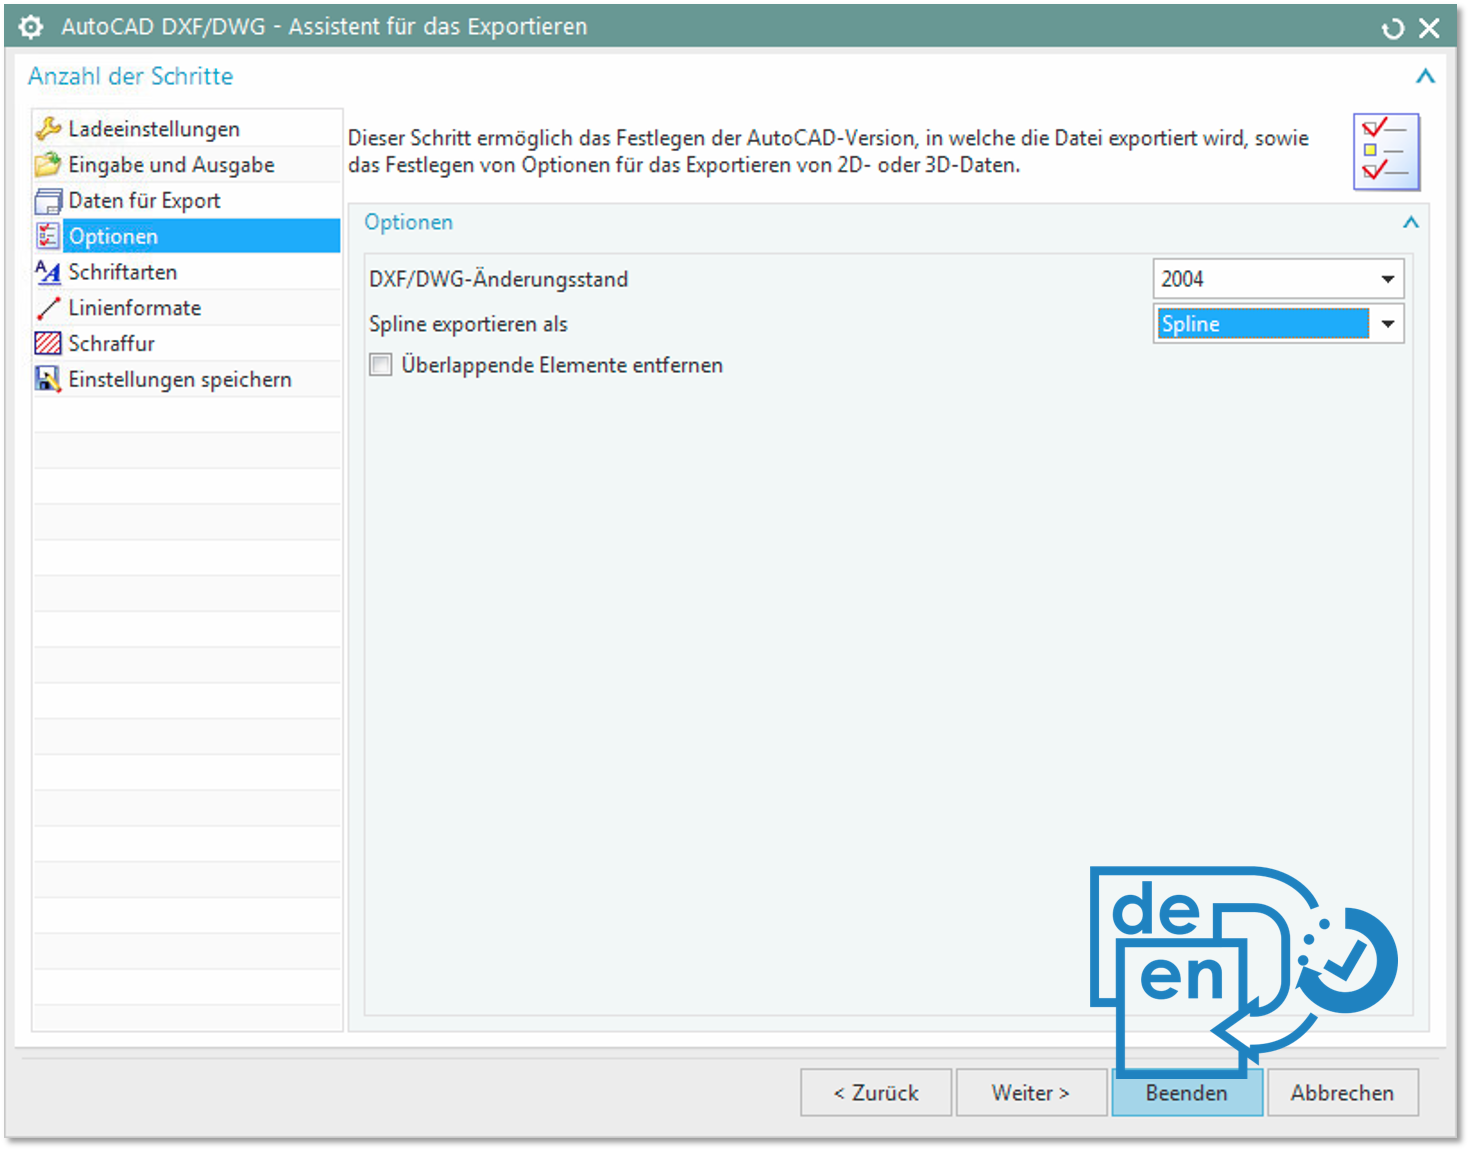Select the Linienformate step label
Image resolution: width=1470 pixels, height=1151 pixels.
point(135,308)
